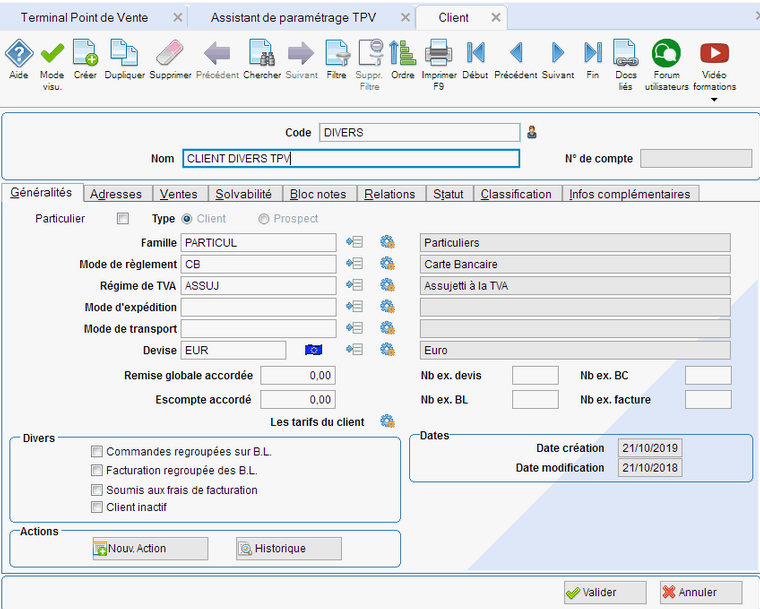Click the Imprimer F9 printer icon
760x609 pixels.
coord(439,53)
